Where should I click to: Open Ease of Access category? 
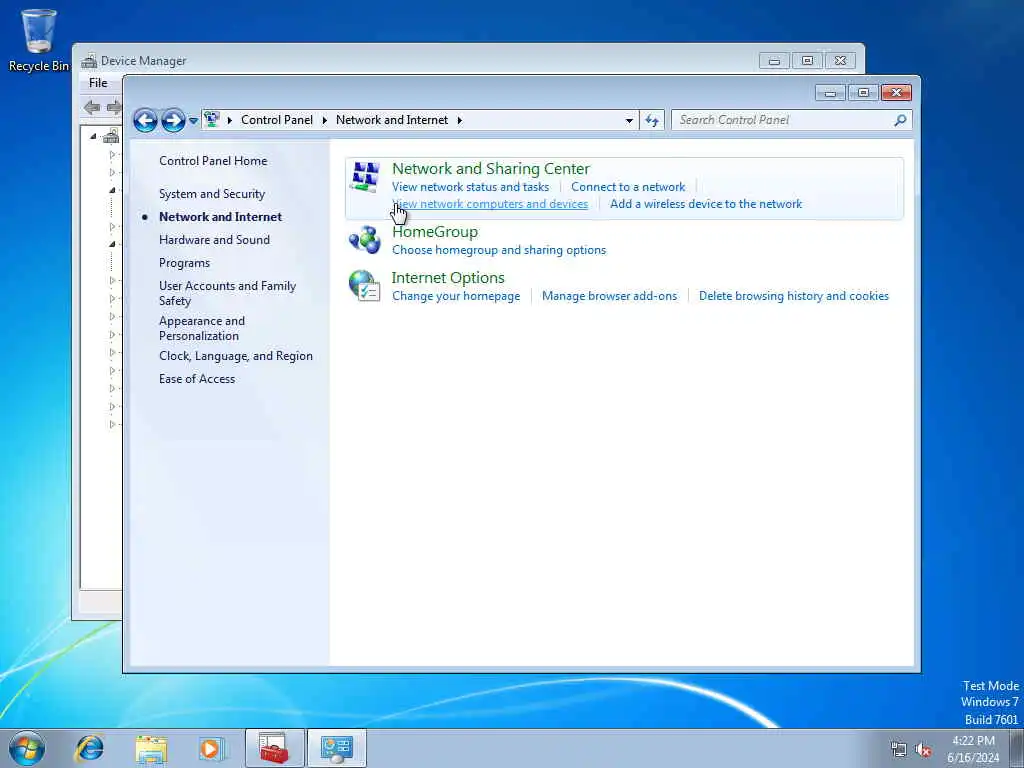pos(197,379)
